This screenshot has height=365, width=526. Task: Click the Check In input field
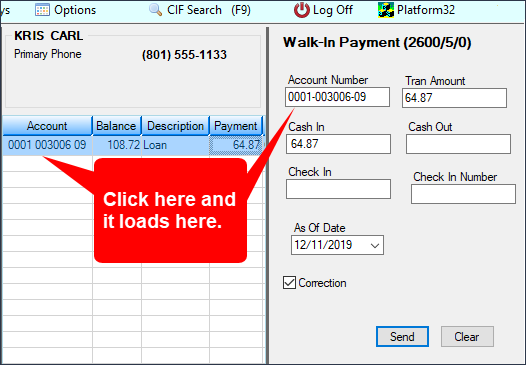tap(338, 189)
